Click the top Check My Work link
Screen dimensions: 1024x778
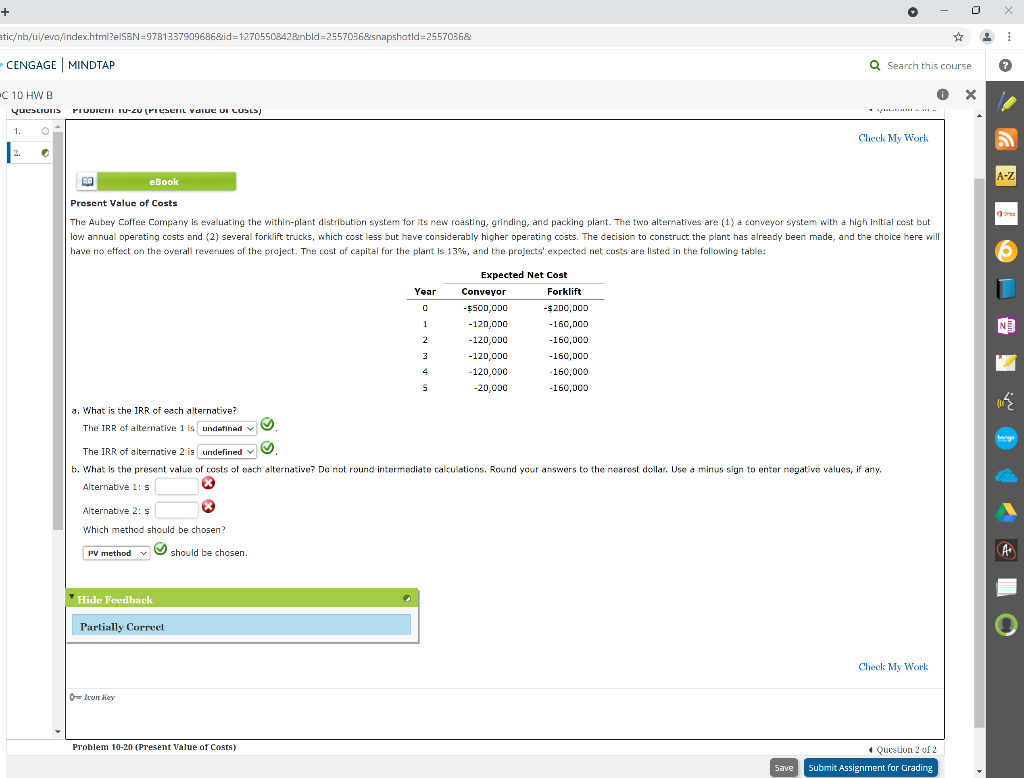[893, 138]
